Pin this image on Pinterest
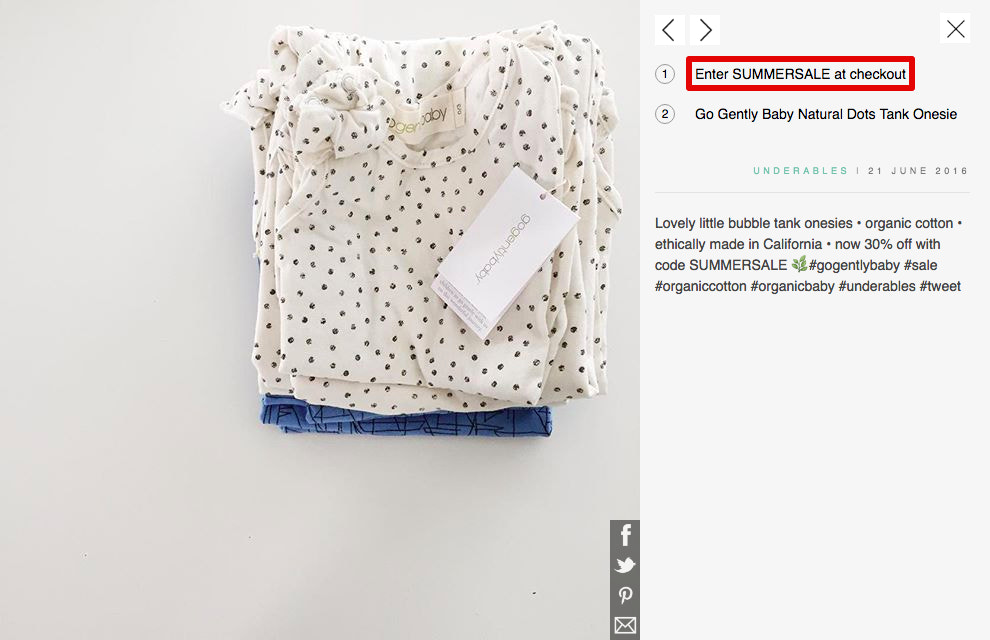Viewport: 990px width, 640px height. click(625, 596)
